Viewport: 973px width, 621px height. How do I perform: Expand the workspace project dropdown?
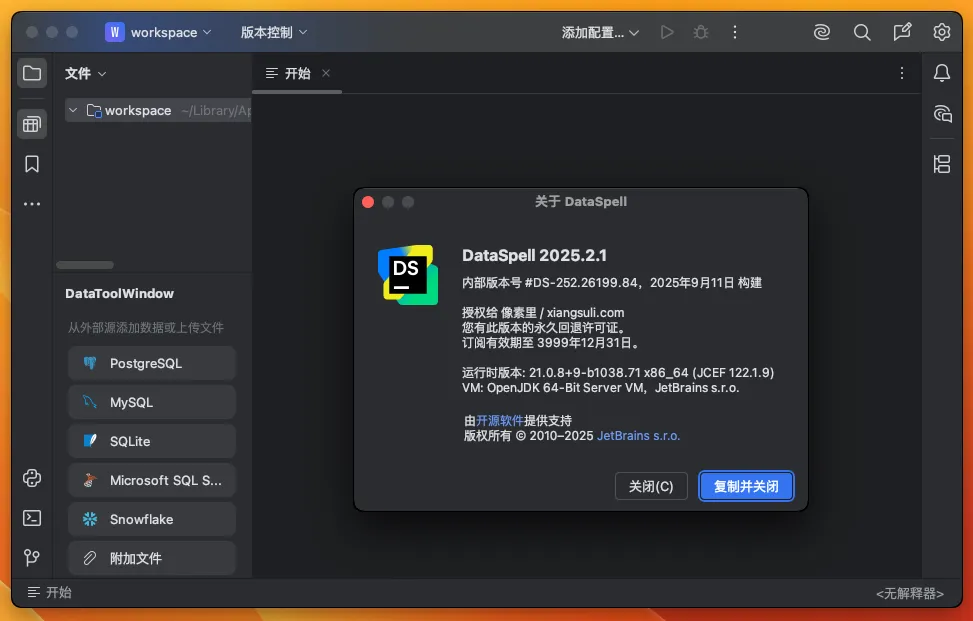160,32
